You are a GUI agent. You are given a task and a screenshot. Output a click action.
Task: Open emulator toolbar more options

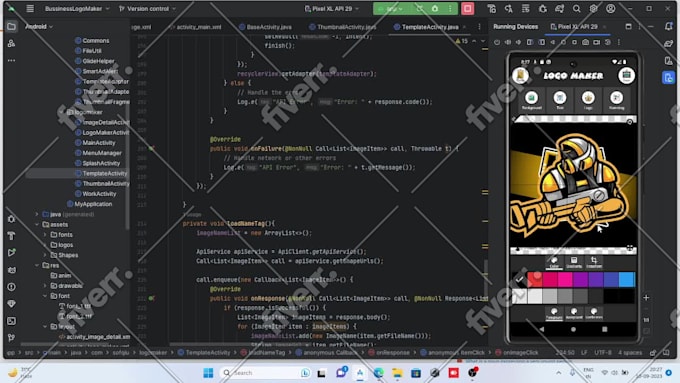(x=619, y=43)
